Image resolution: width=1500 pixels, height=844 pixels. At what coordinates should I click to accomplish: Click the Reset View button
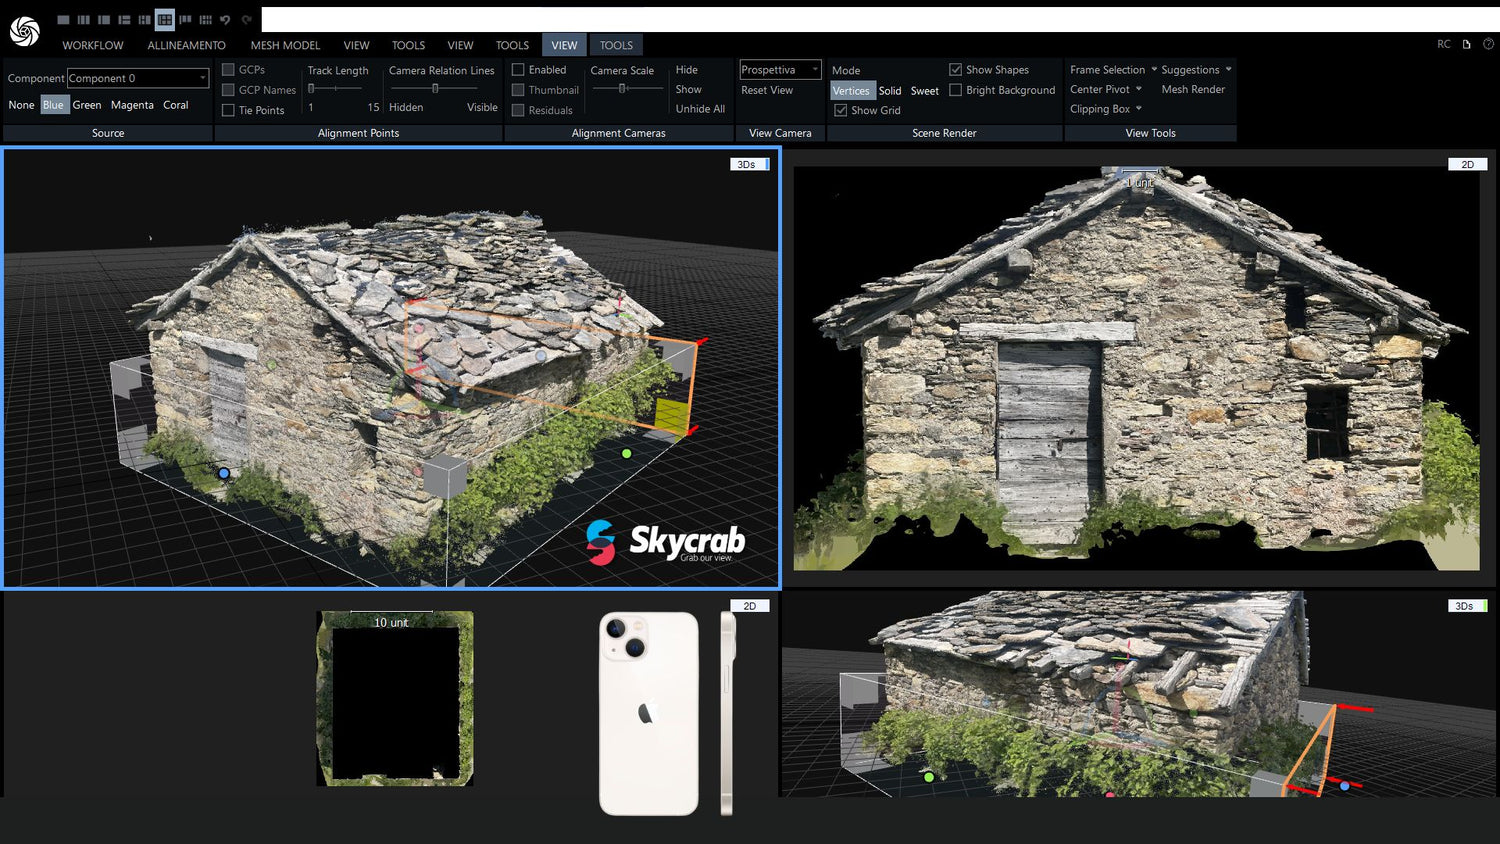point(766,90)
